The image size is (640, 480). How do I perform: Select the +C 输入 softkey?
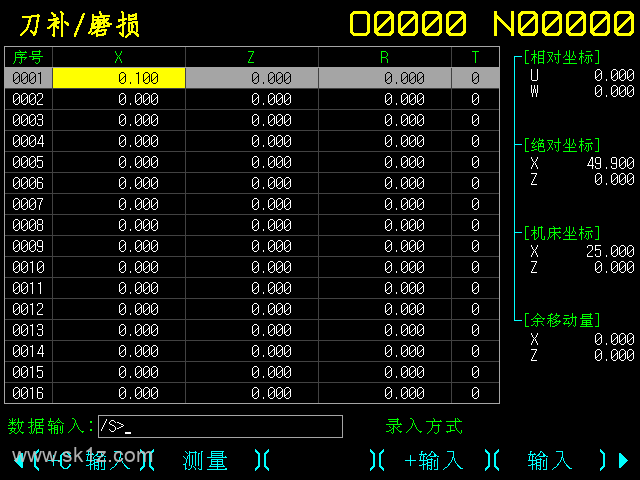[90, 460]
